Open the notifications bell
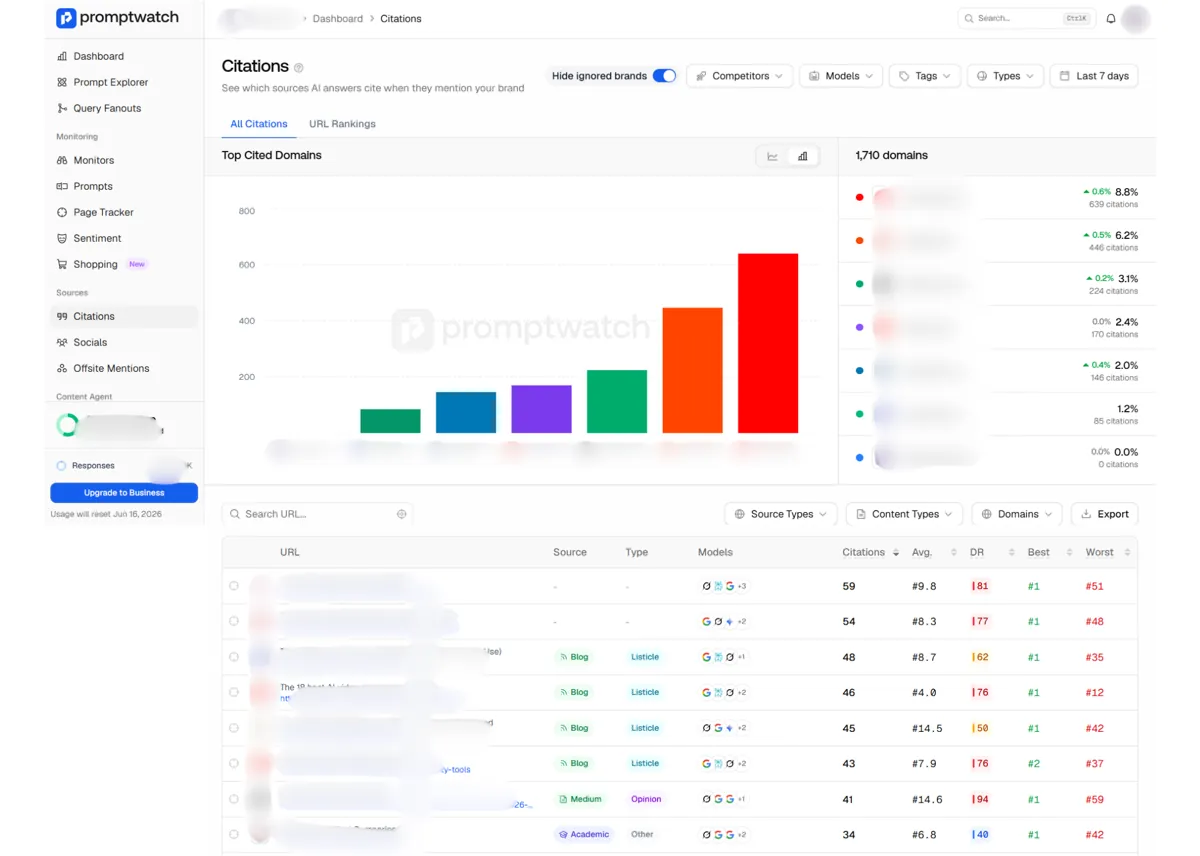The width and height of the screenshot is (1200, 856). tap(1111, 19)
